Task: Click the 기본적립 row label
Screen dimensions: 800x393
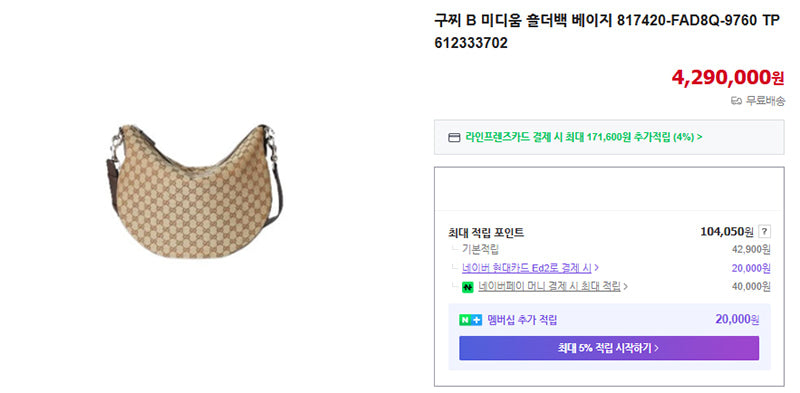Action: (480, 249)
